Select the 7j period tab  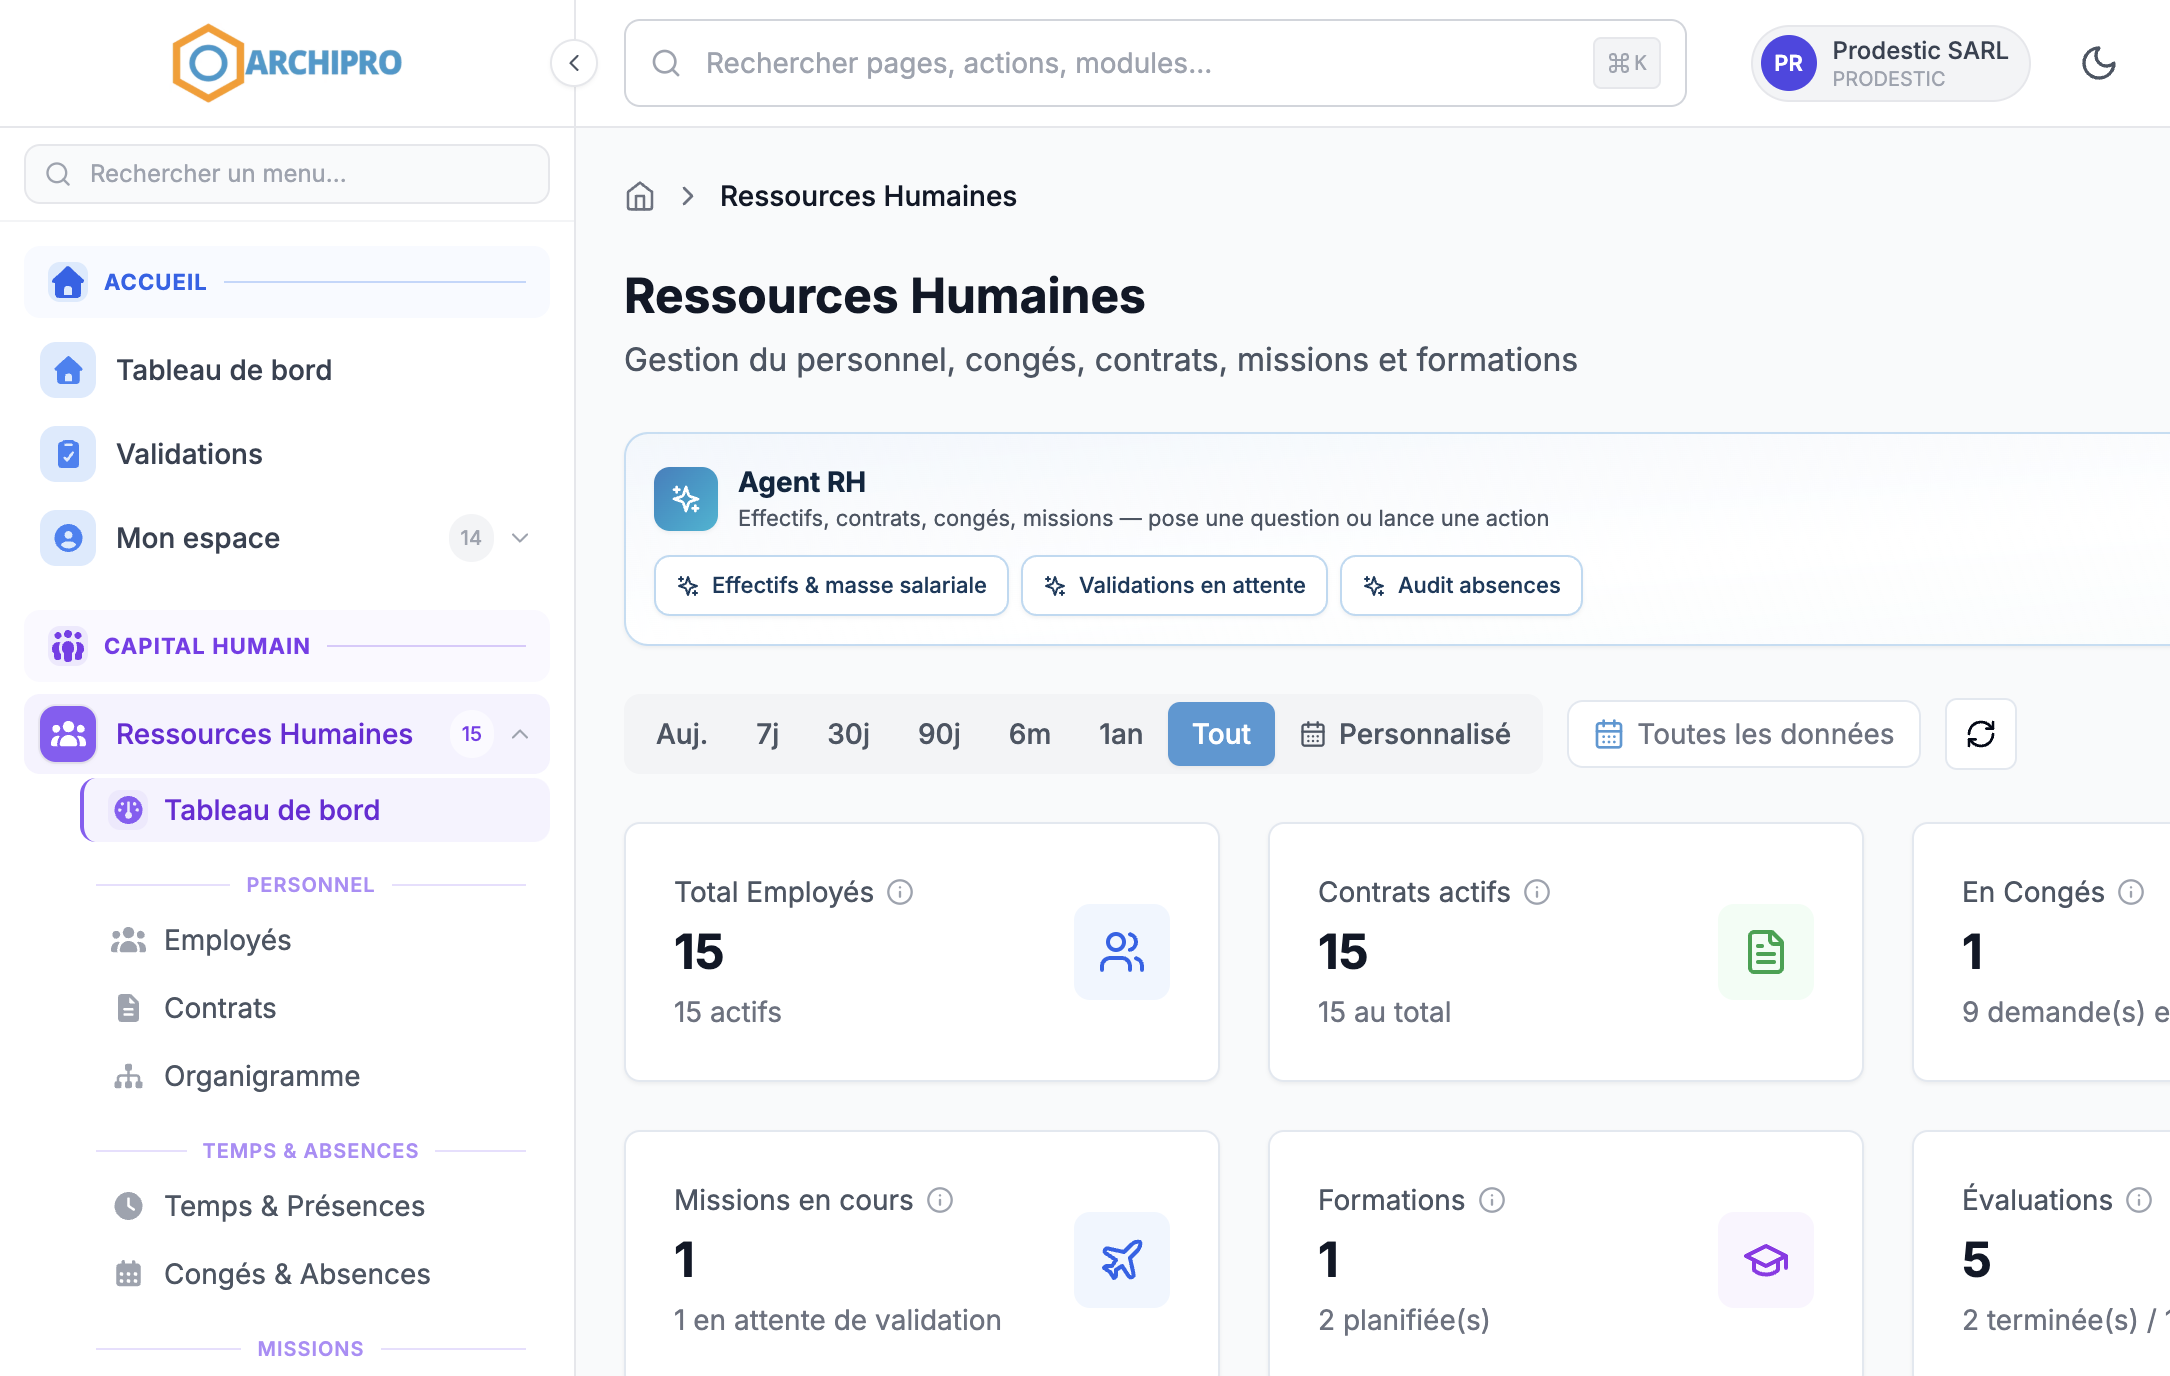(768, 734)
